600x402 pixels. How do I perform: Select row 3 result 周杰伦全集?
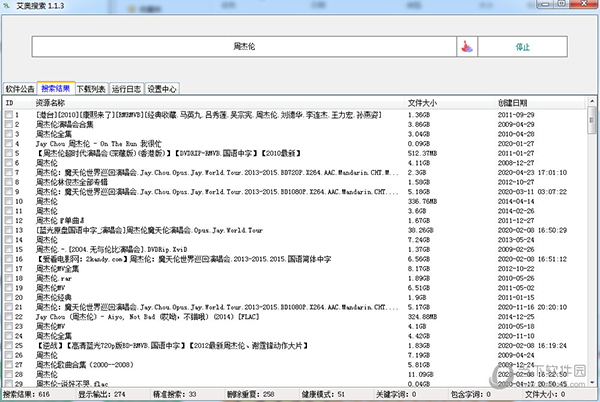coord(54,134)
